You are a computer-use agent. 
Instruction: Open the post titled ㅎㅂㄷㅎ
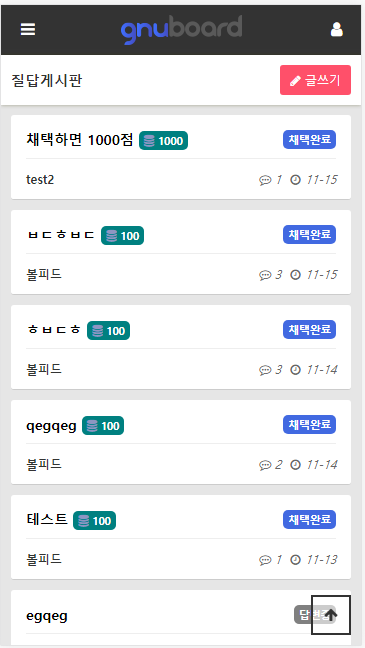53,330
